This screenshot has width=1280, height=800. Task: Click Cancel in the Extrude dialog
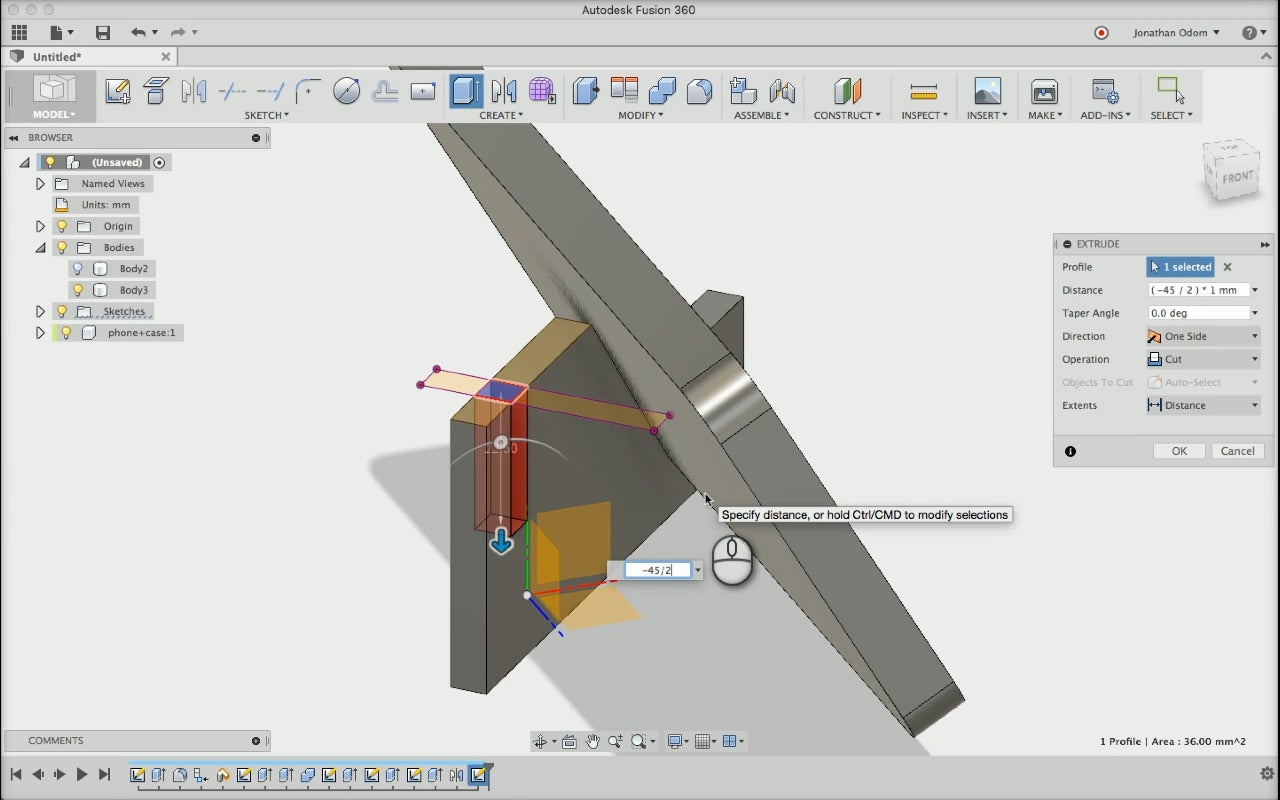click(x=1237, y=451)
